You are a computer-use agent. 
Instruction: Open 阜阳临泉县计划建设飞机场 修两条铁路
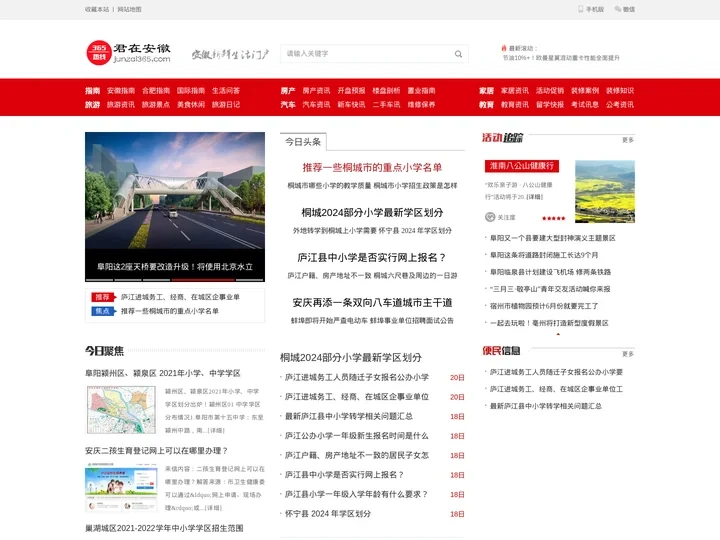tap(550, 272)
